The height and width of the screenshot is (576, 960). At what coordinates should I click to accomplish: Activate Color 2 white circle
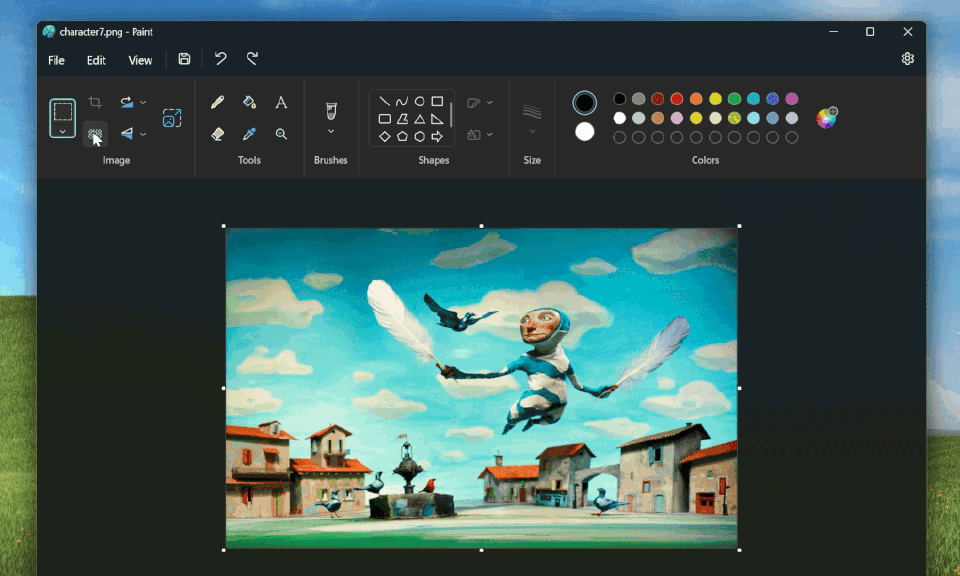pyautogui.click(x=585, y=132)
